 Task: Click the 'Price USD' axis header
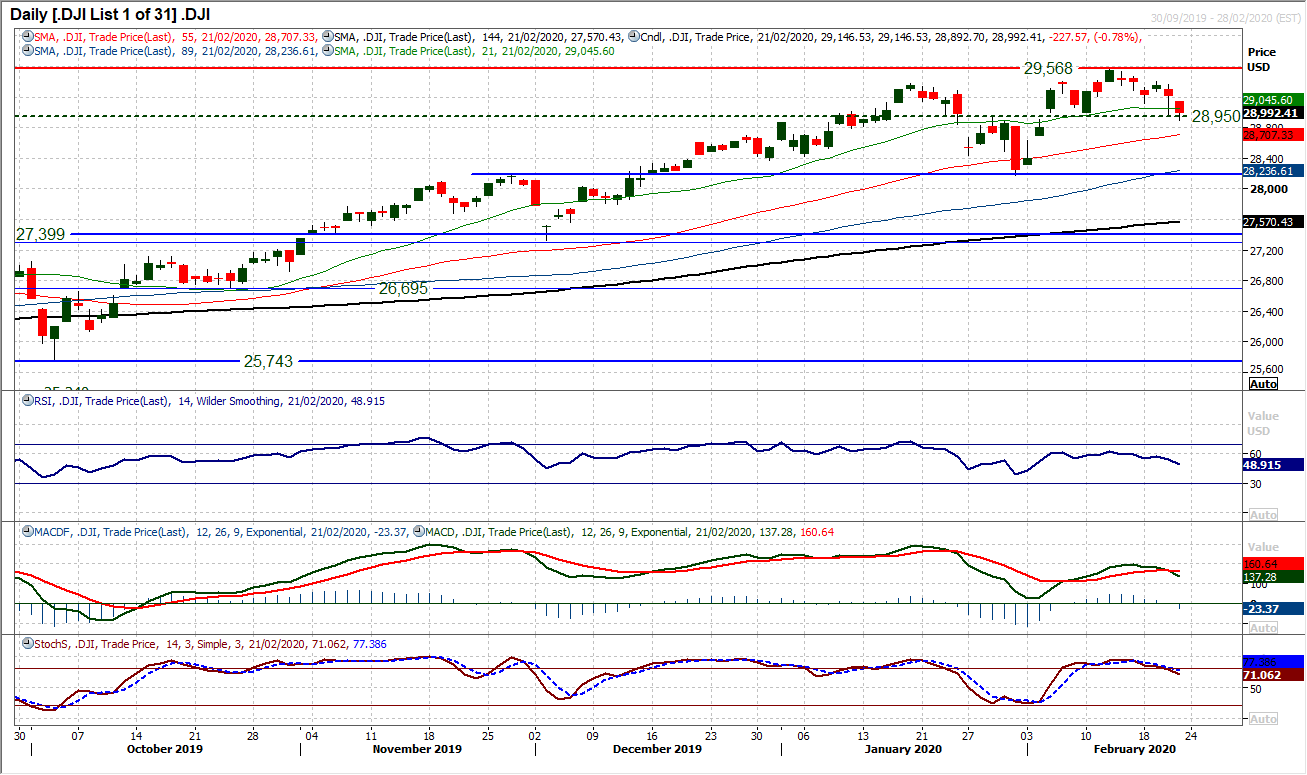point(1261,58)
